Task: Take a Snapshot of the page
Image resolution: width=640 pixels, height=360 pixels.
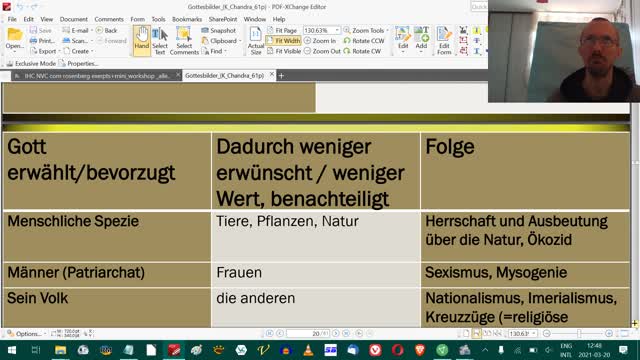Action: 219,31
